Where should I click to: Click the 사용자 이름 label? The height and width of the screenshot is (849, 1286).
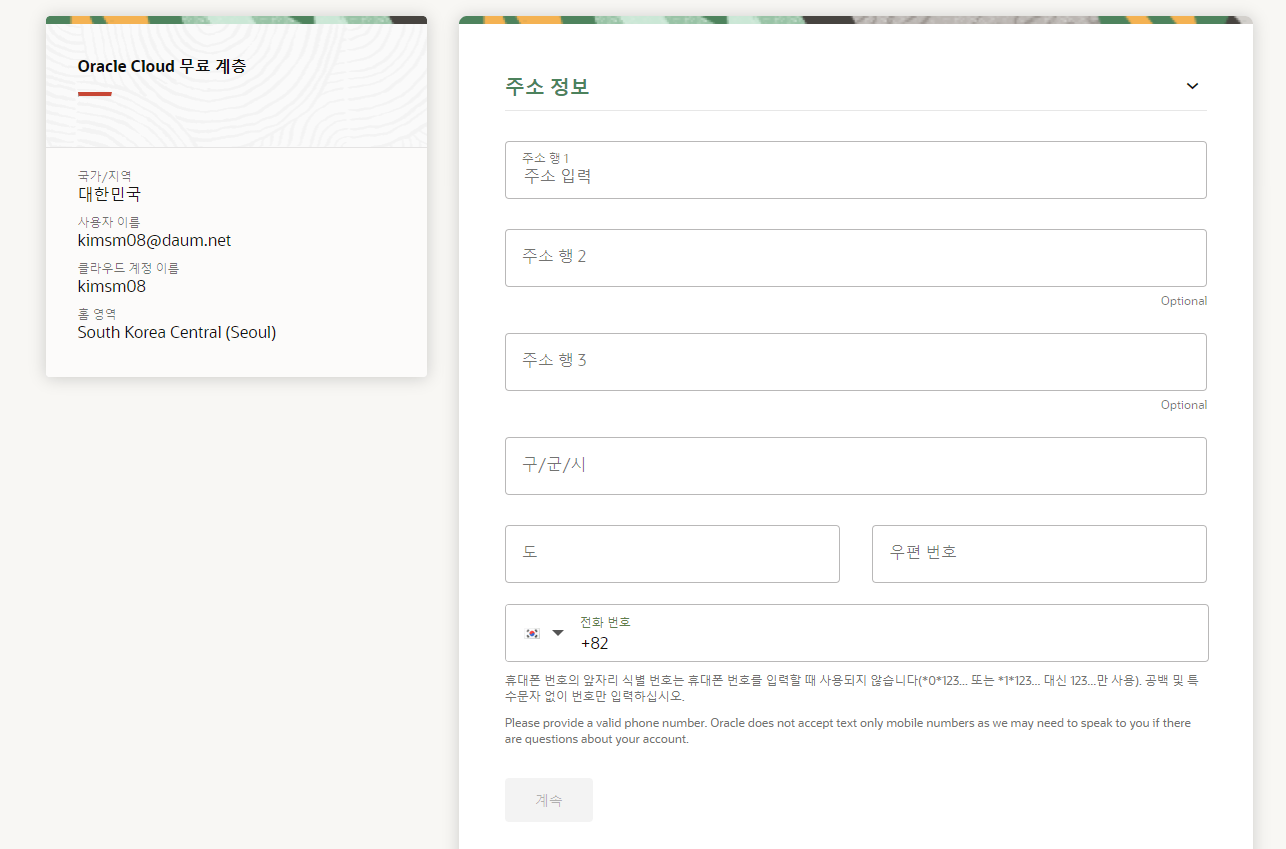point(109,222)
